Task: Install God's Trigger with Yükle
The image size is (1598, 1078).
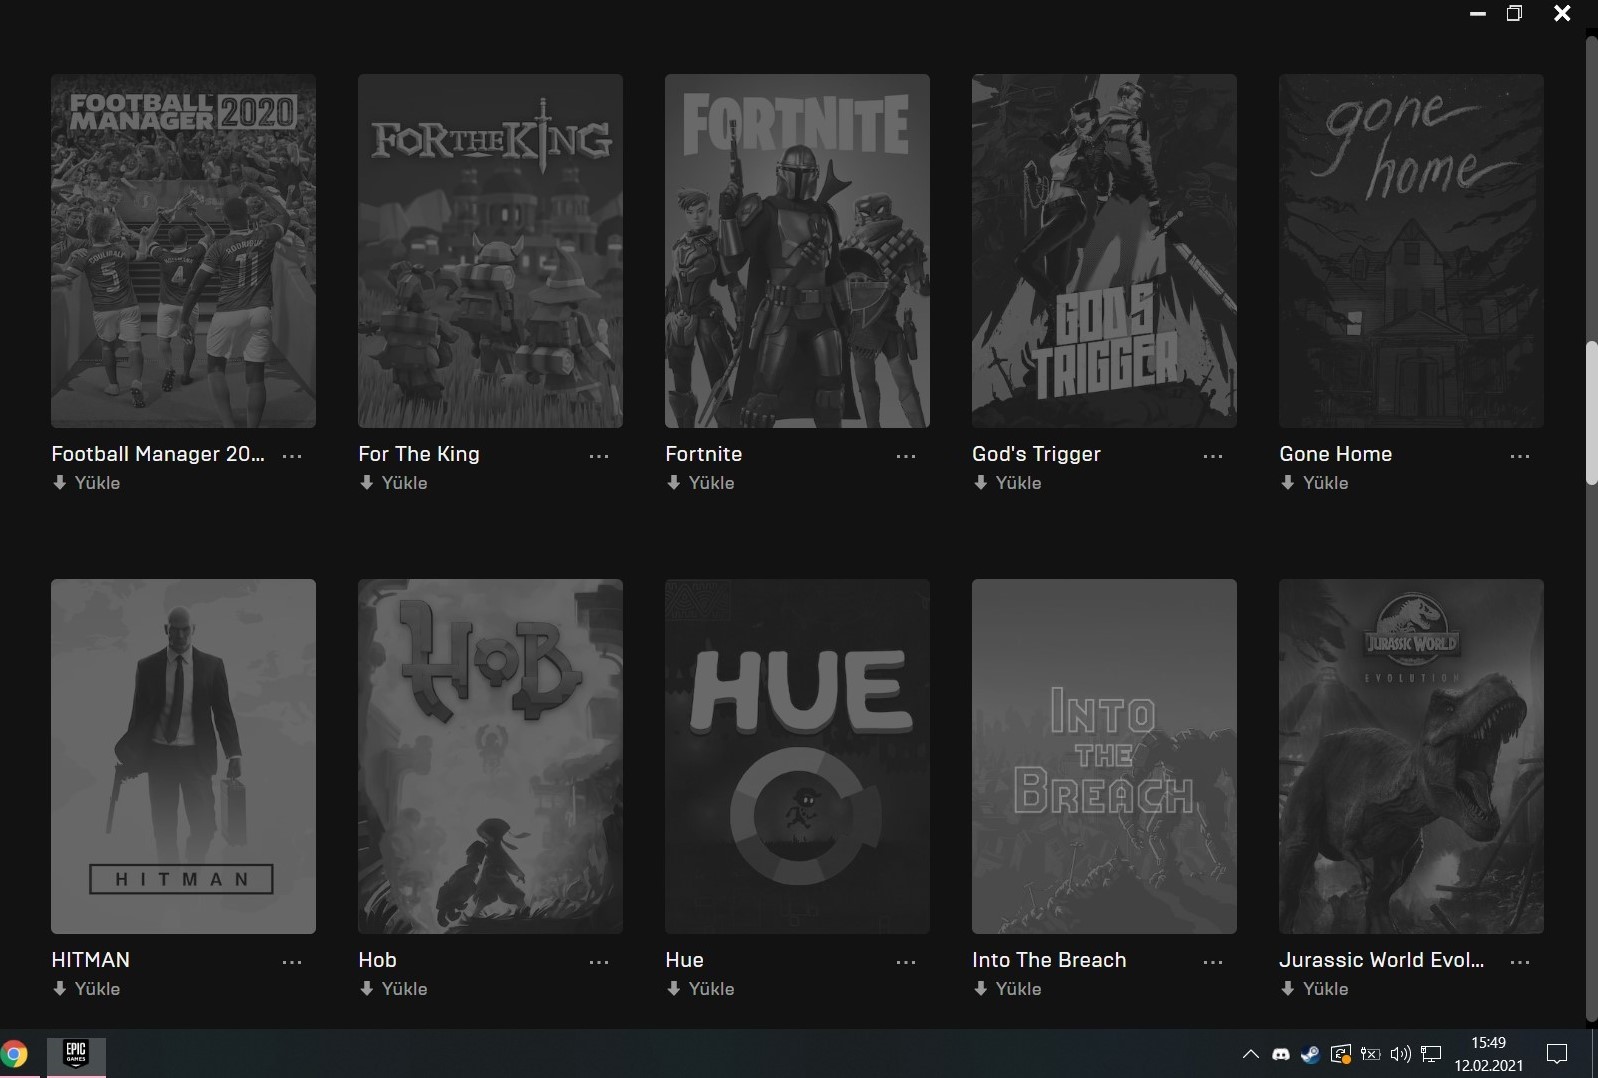Action: click(x=1007, y=483)
